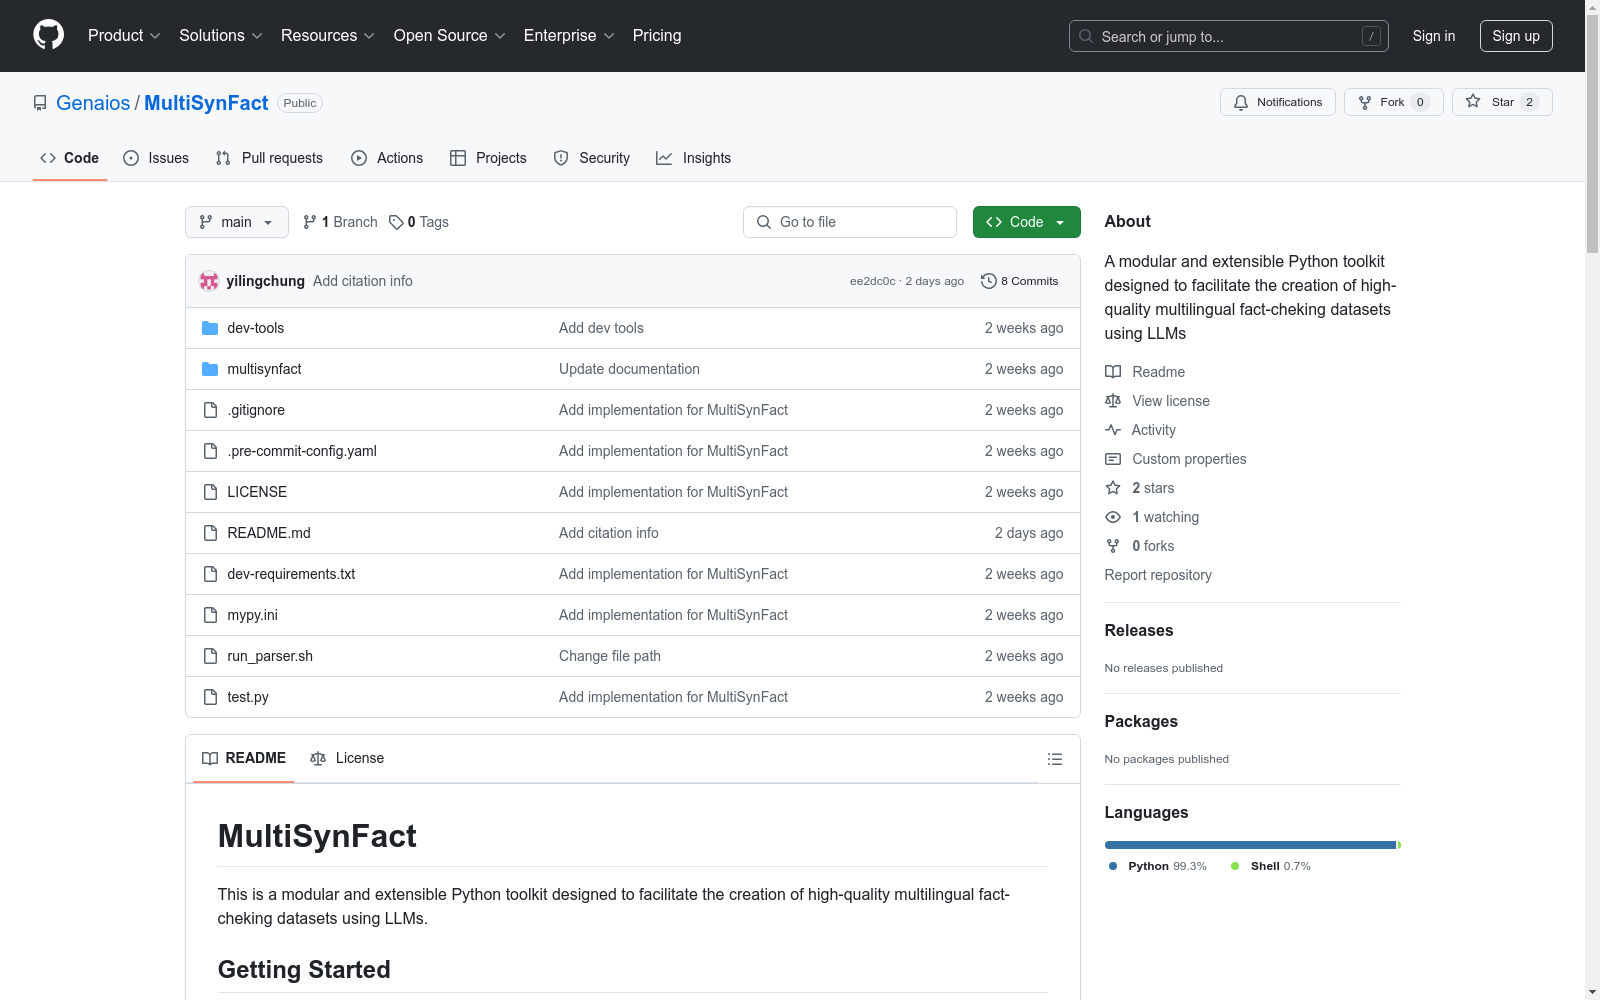Open the MultiSynFact repository name link
The width and height of the screenshot is (1600, 1000).
tap(206, 103)
